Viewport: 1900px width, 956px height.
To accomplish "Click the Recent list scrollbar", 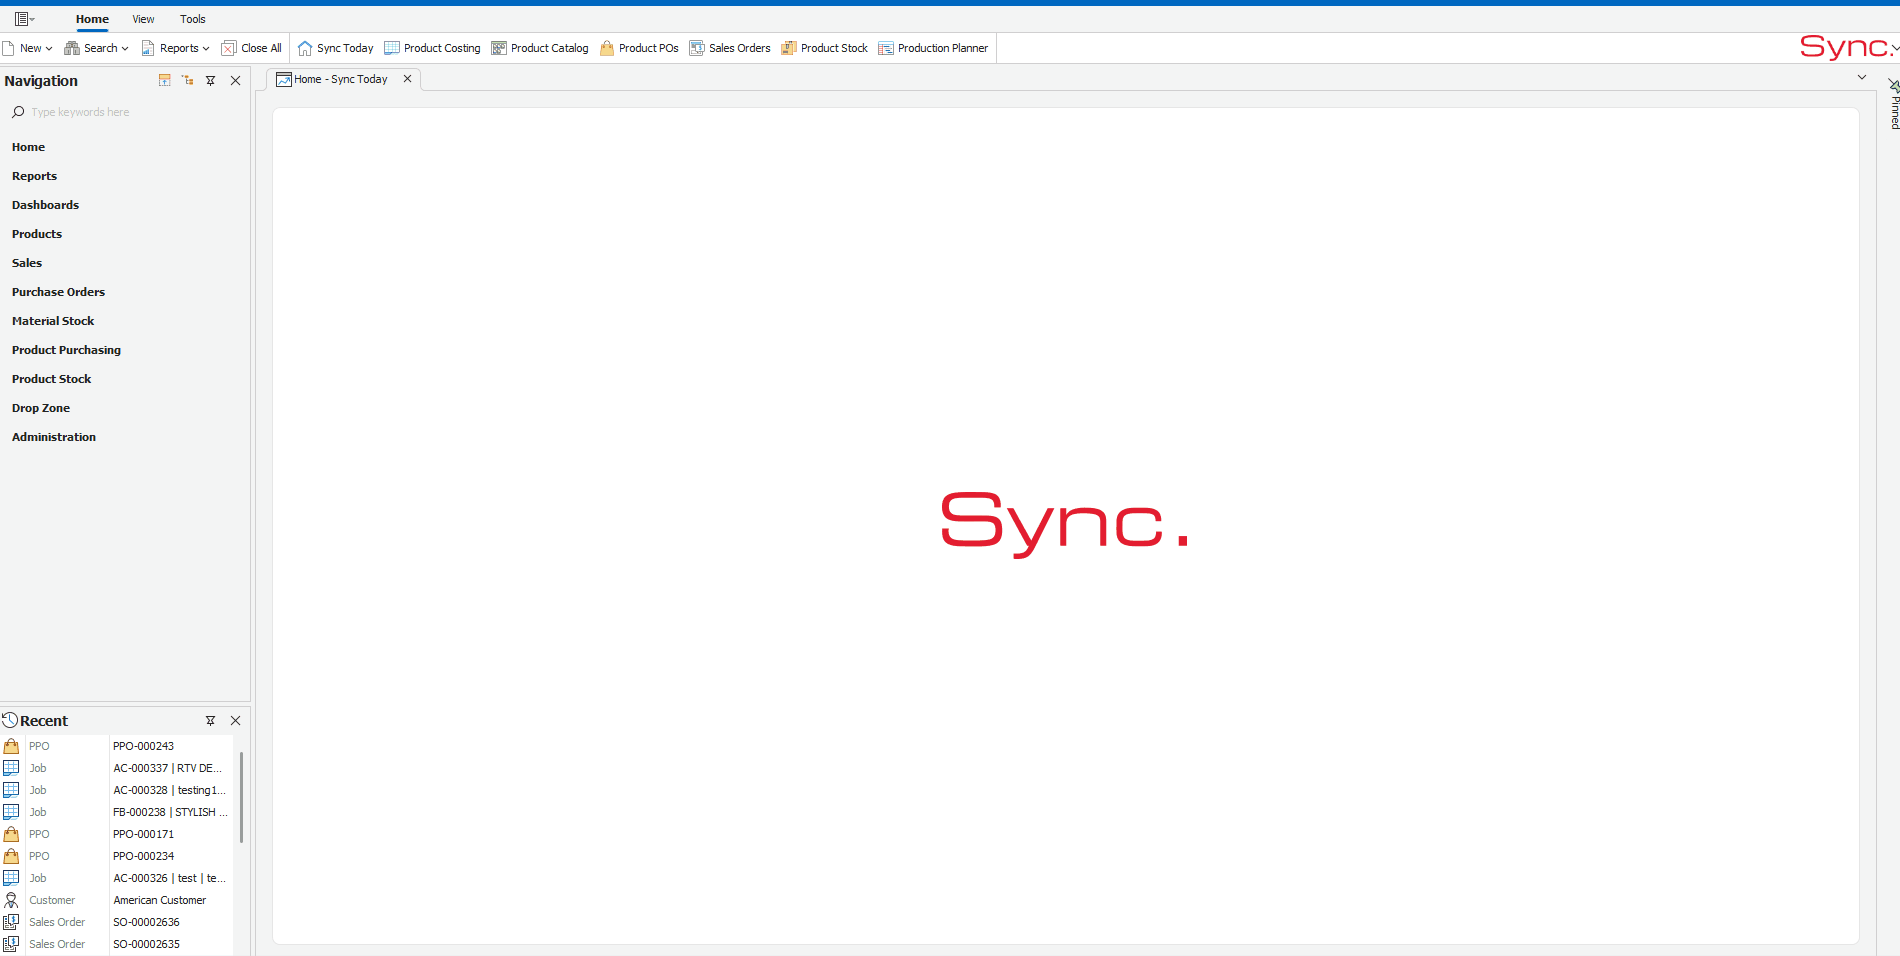I will [241, 798].
